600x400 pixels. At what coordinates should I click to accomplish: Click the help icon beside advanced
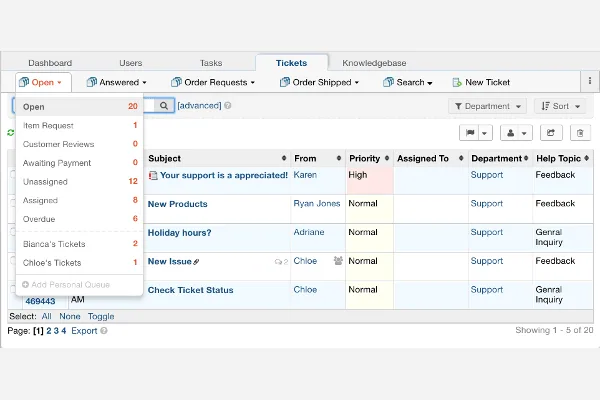228,105
